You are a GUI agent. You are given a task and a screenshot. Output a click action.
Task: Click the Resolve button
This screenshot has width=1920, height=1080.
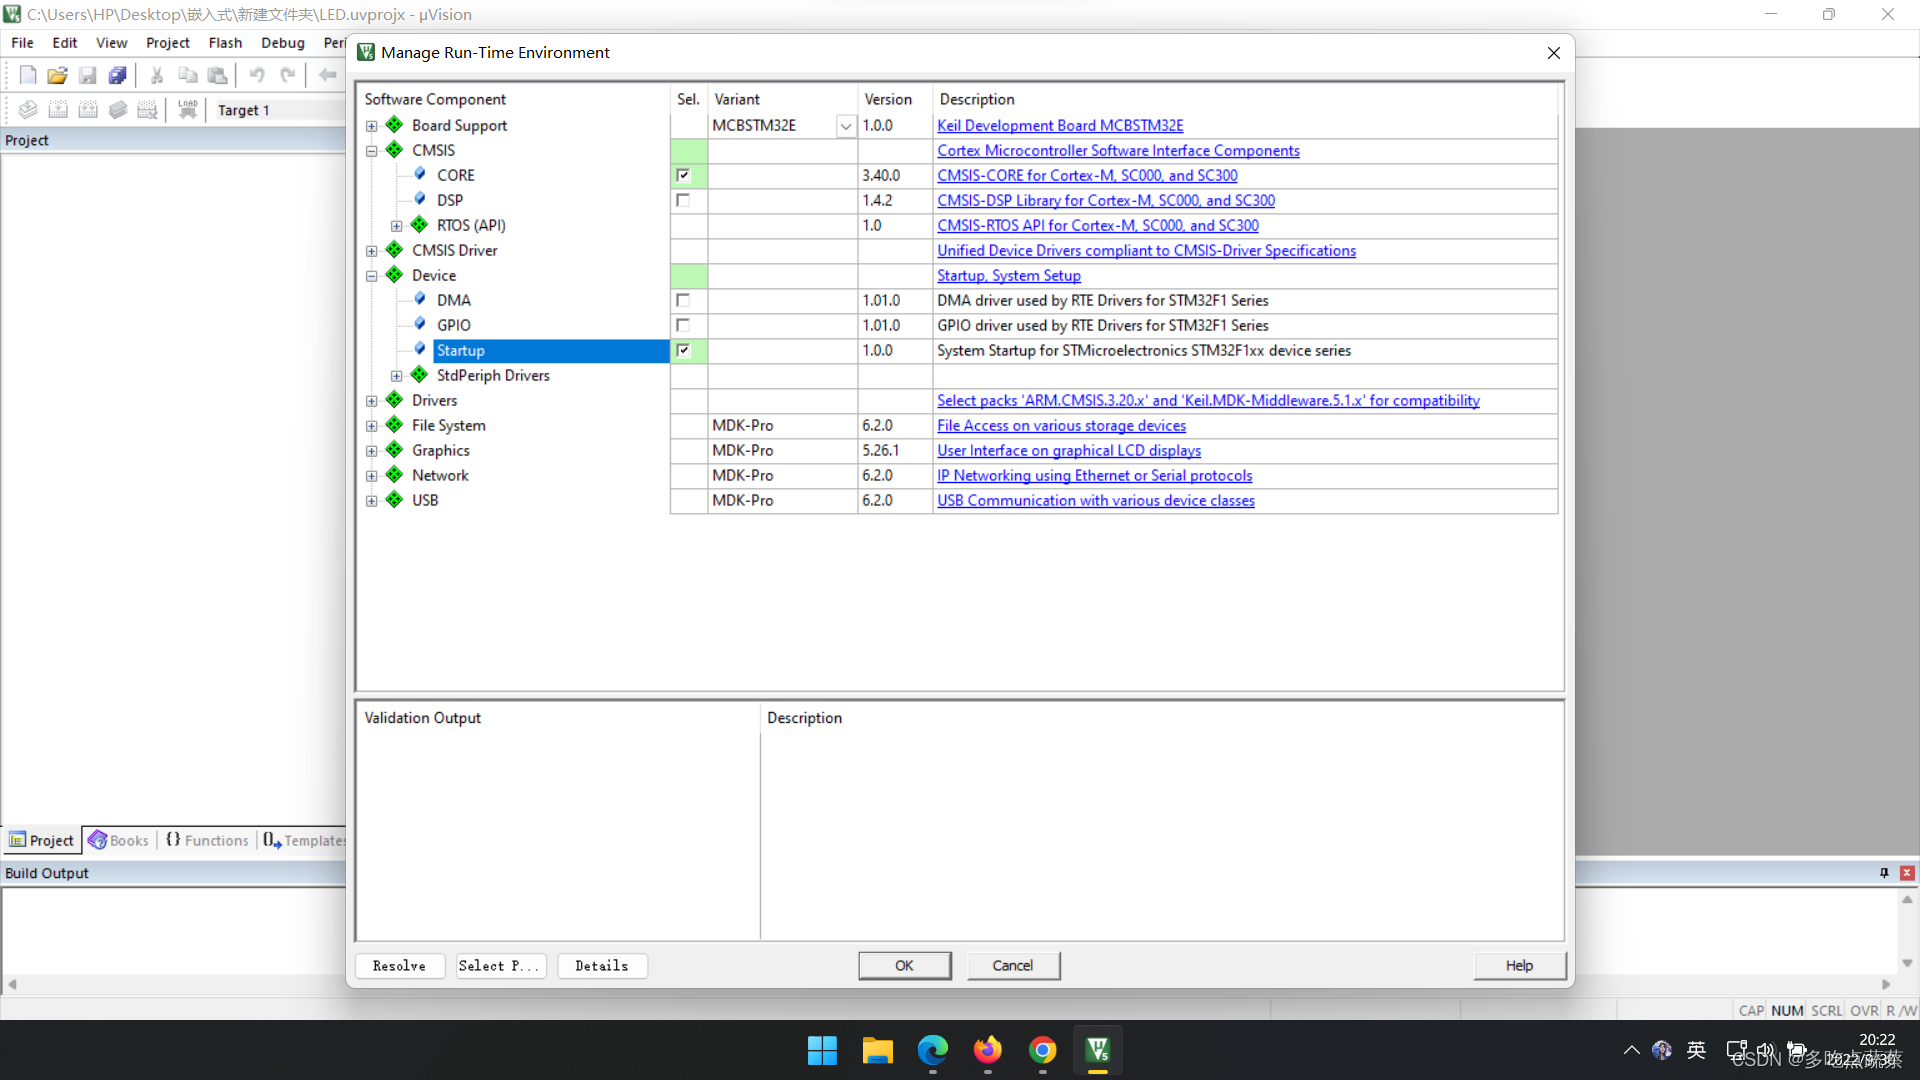click(x=399, y=965)
